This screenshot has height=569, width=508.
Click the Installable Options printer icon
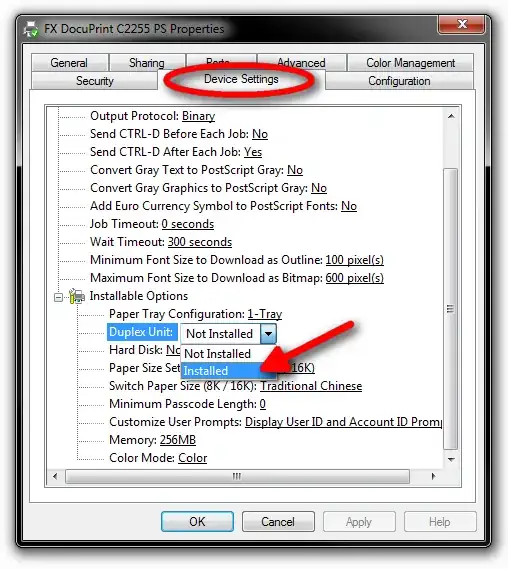pos(77,296)
